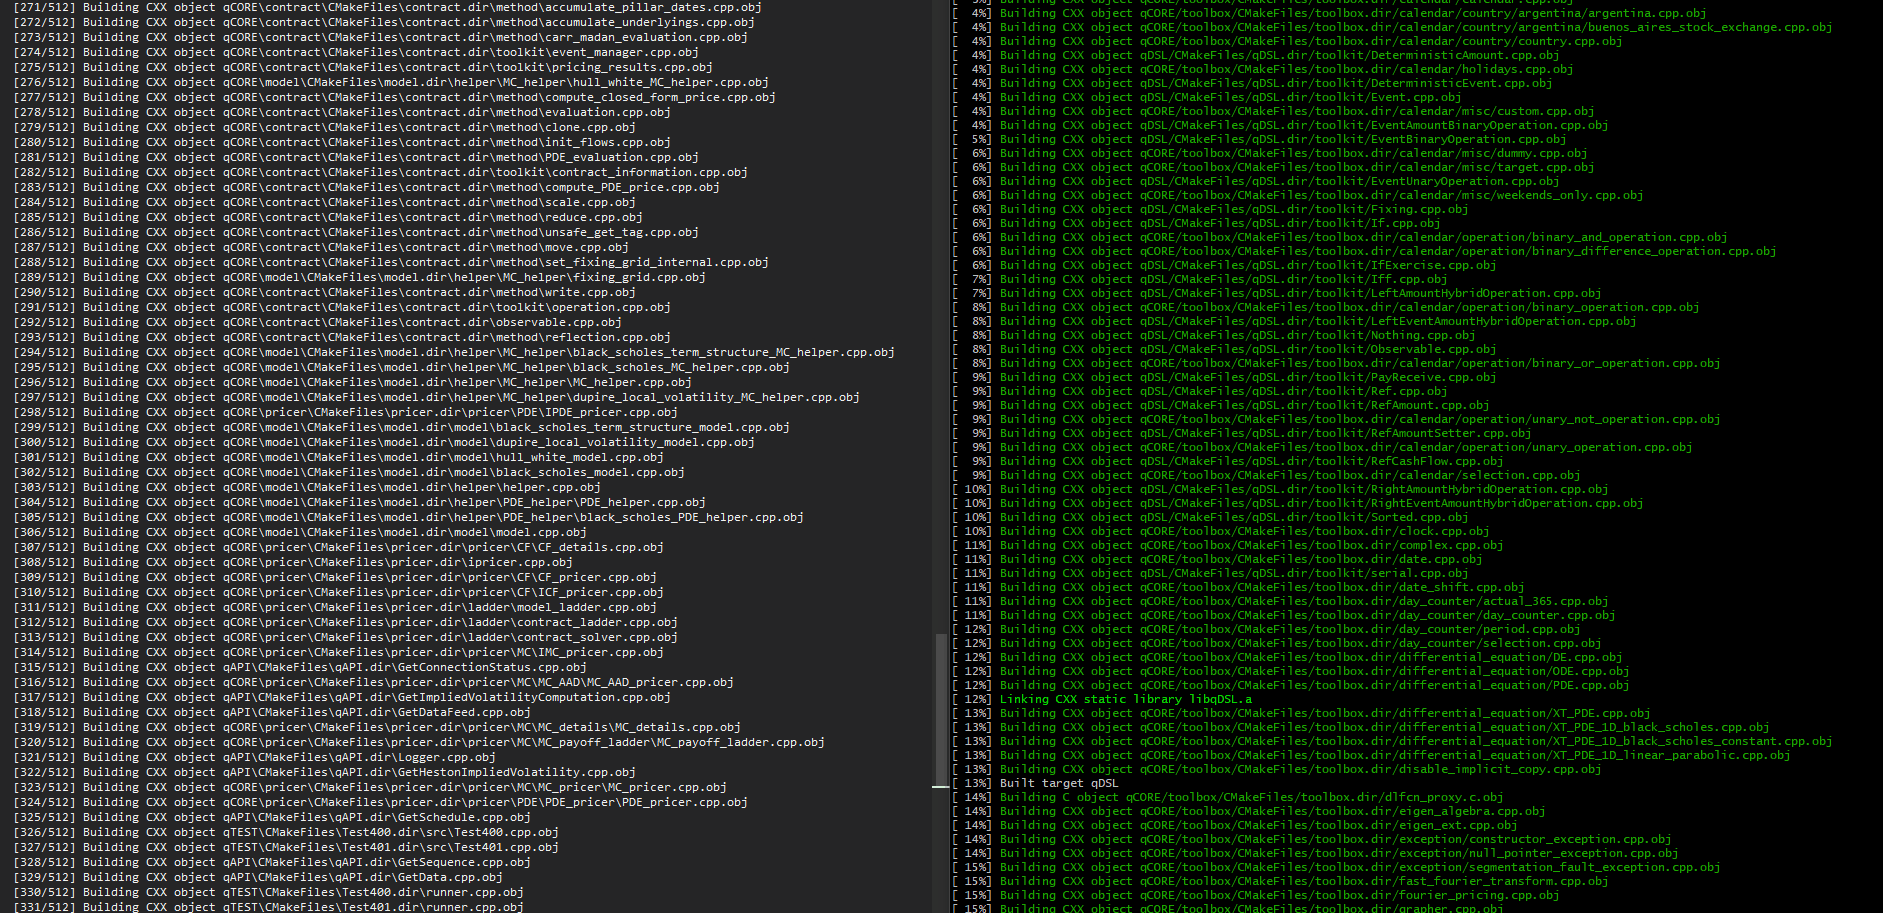Select the event_manager.cpp.obj build line

pyautogui.click(x=356, y=52)
